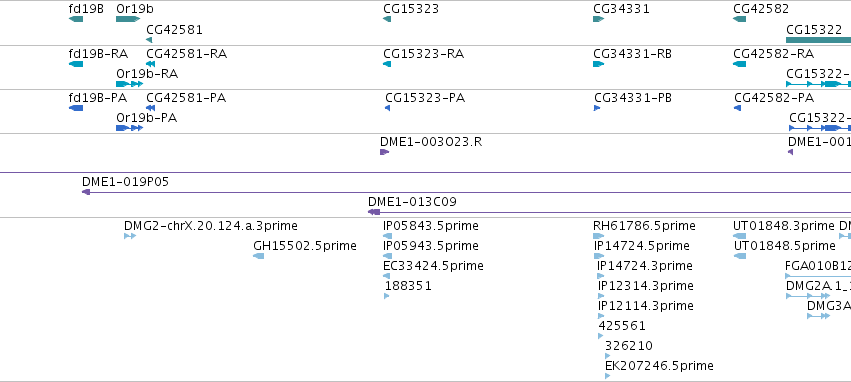Select the GH15502.5prime EST arrow

[259, 256]
